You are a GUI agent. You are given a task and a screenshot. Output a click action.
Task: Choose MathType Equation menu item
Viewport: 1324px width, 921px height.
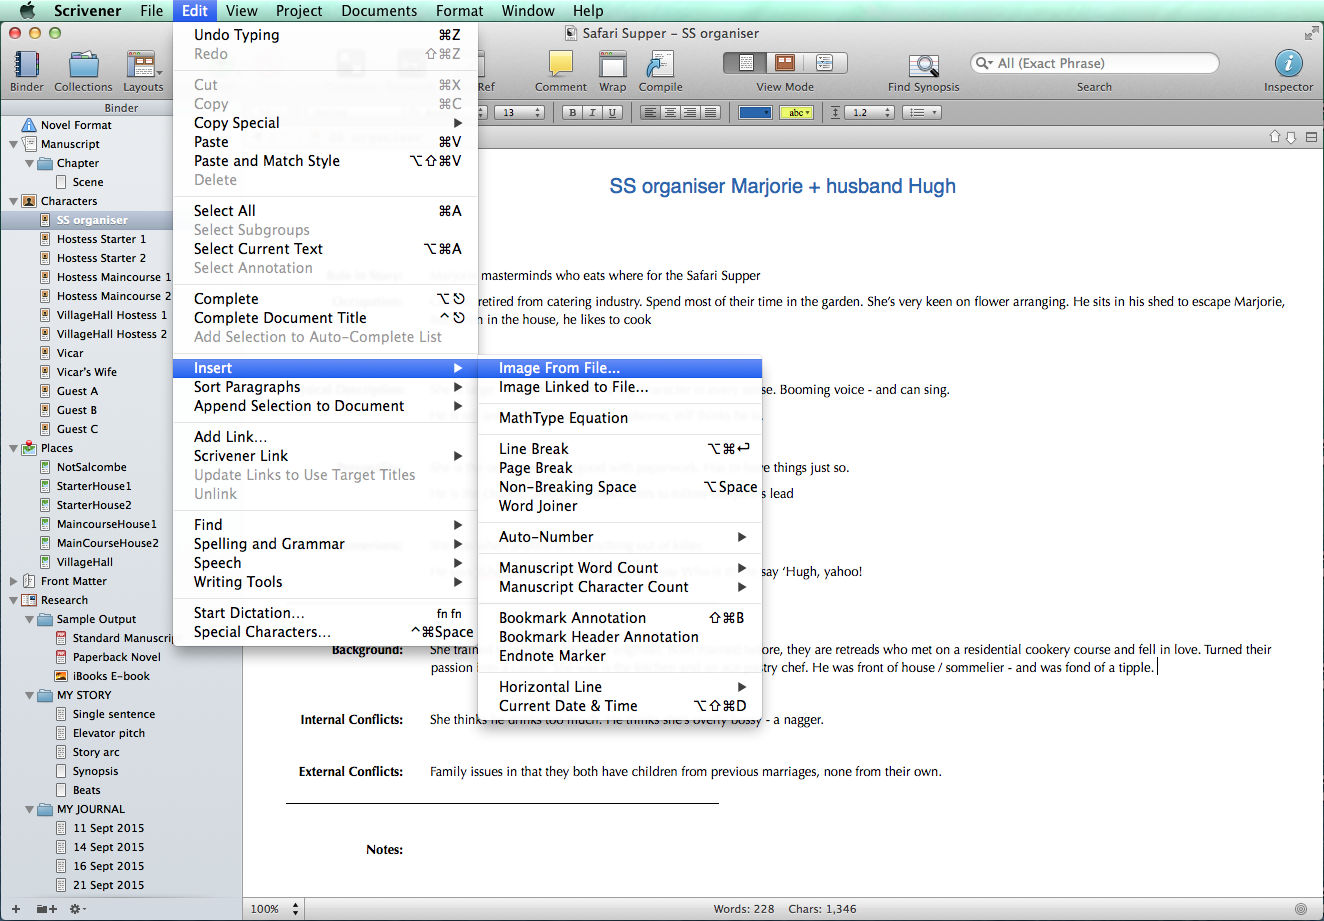point(620,418)
